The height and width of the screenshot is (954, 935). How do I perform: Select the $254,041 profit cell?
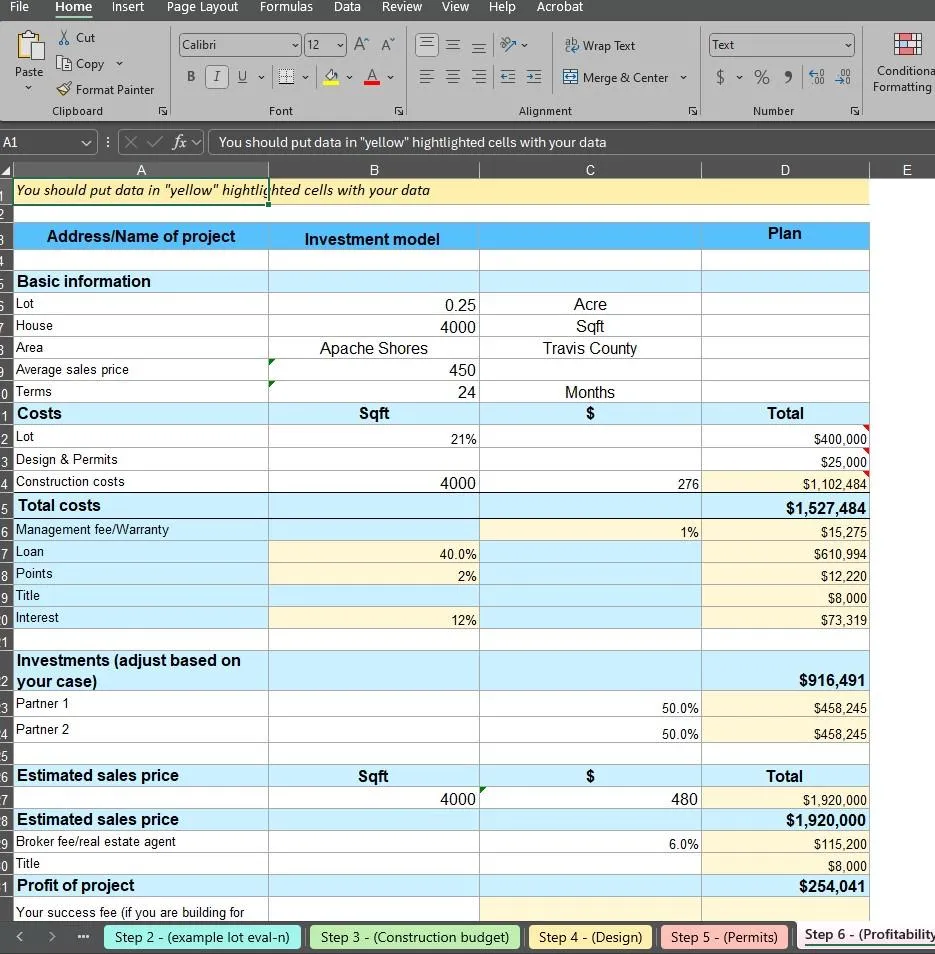(x=785, y=886)
